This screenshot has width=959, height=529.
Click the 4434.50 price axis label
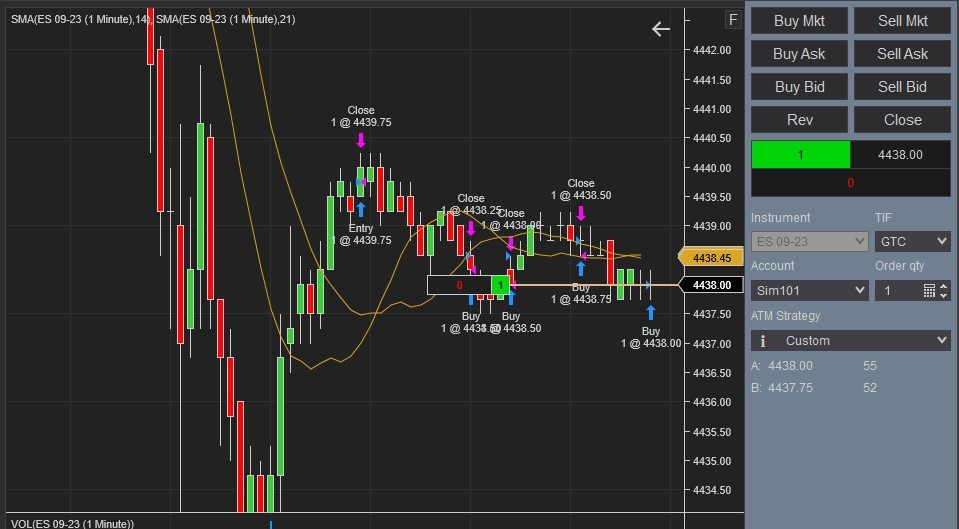(x=712, y=490)
